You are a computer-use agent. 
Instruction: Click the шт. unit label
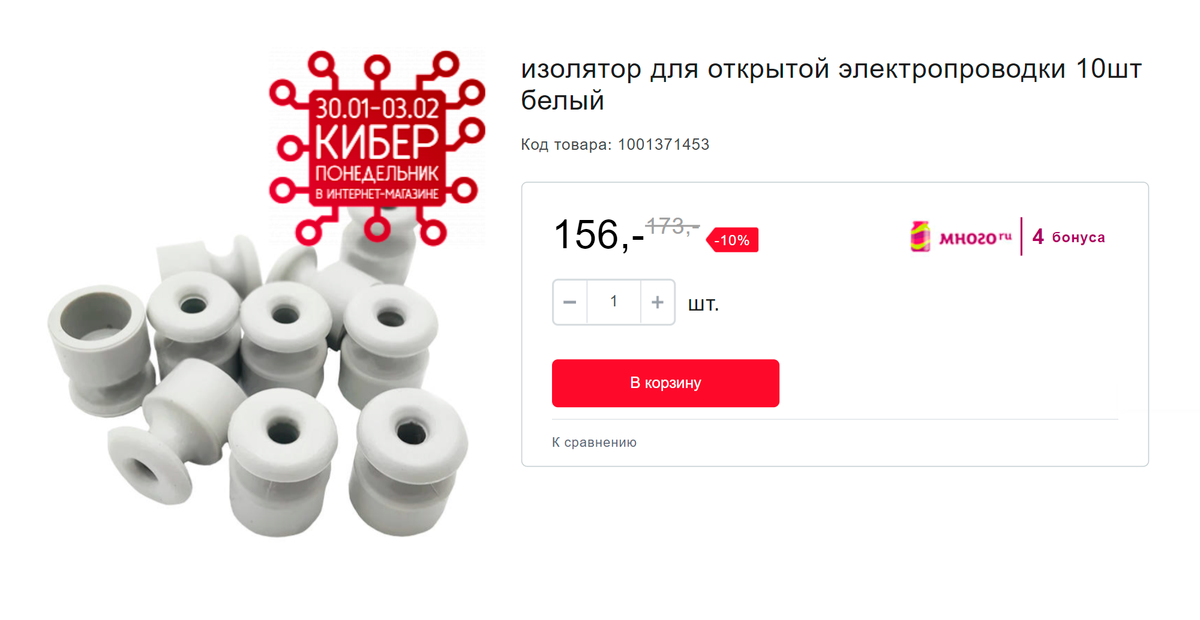703,304
